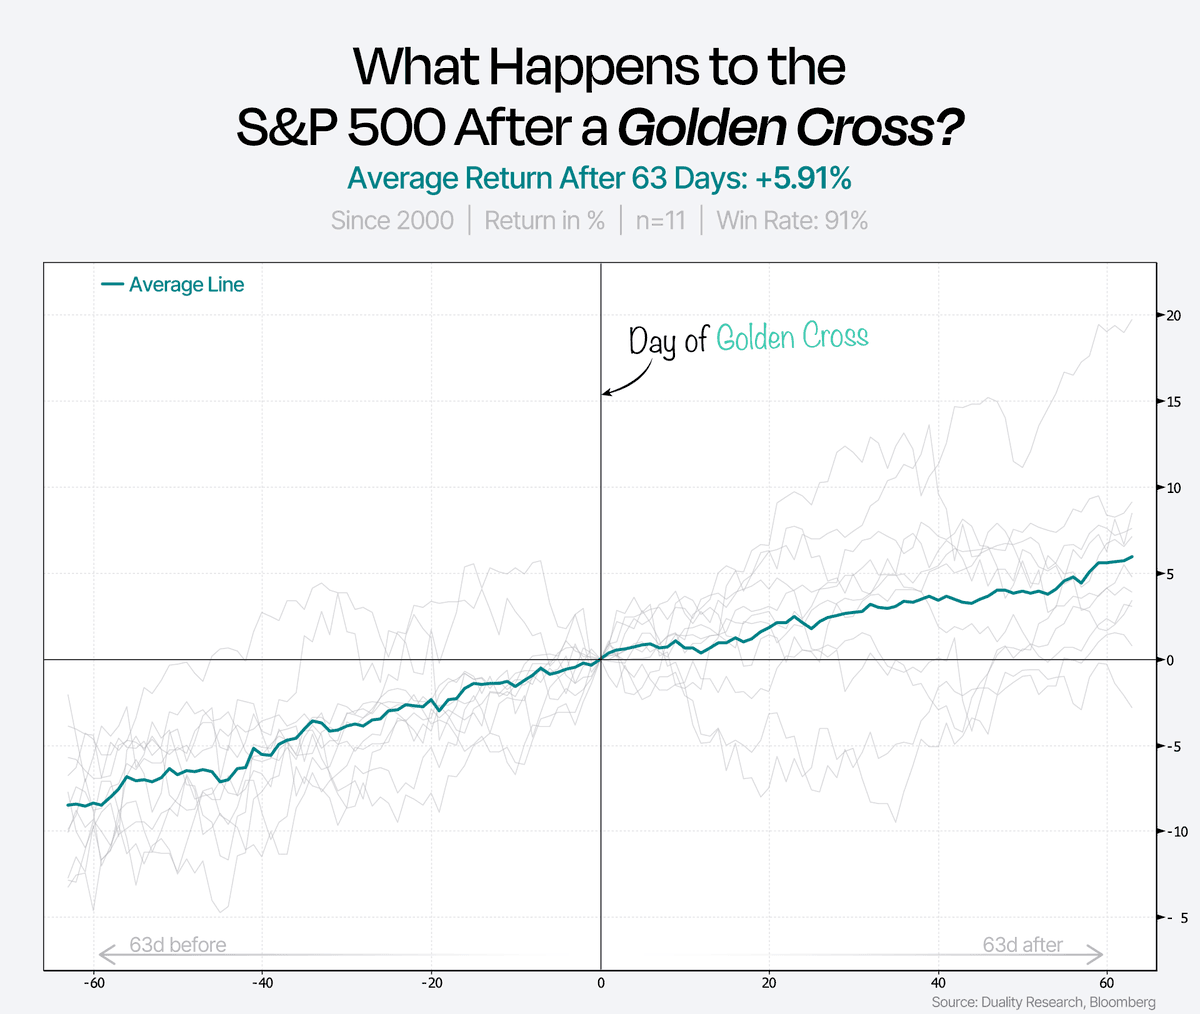Click the 63d after arrow label
Viewport: 1200px width, 1014px height.
1023,945
